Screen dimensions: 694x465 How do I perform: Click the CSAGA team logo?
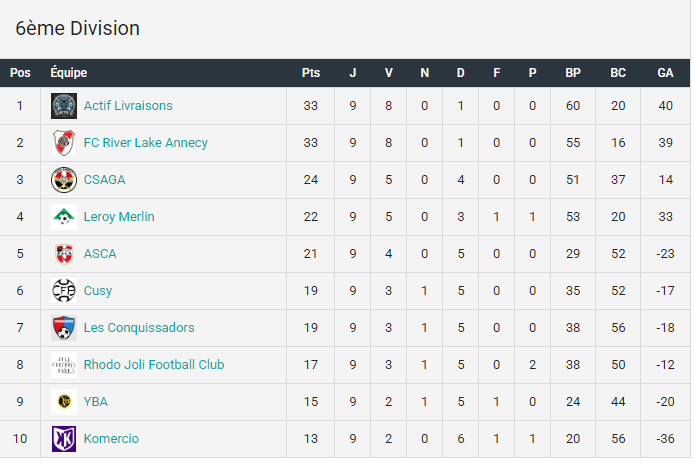64,180
